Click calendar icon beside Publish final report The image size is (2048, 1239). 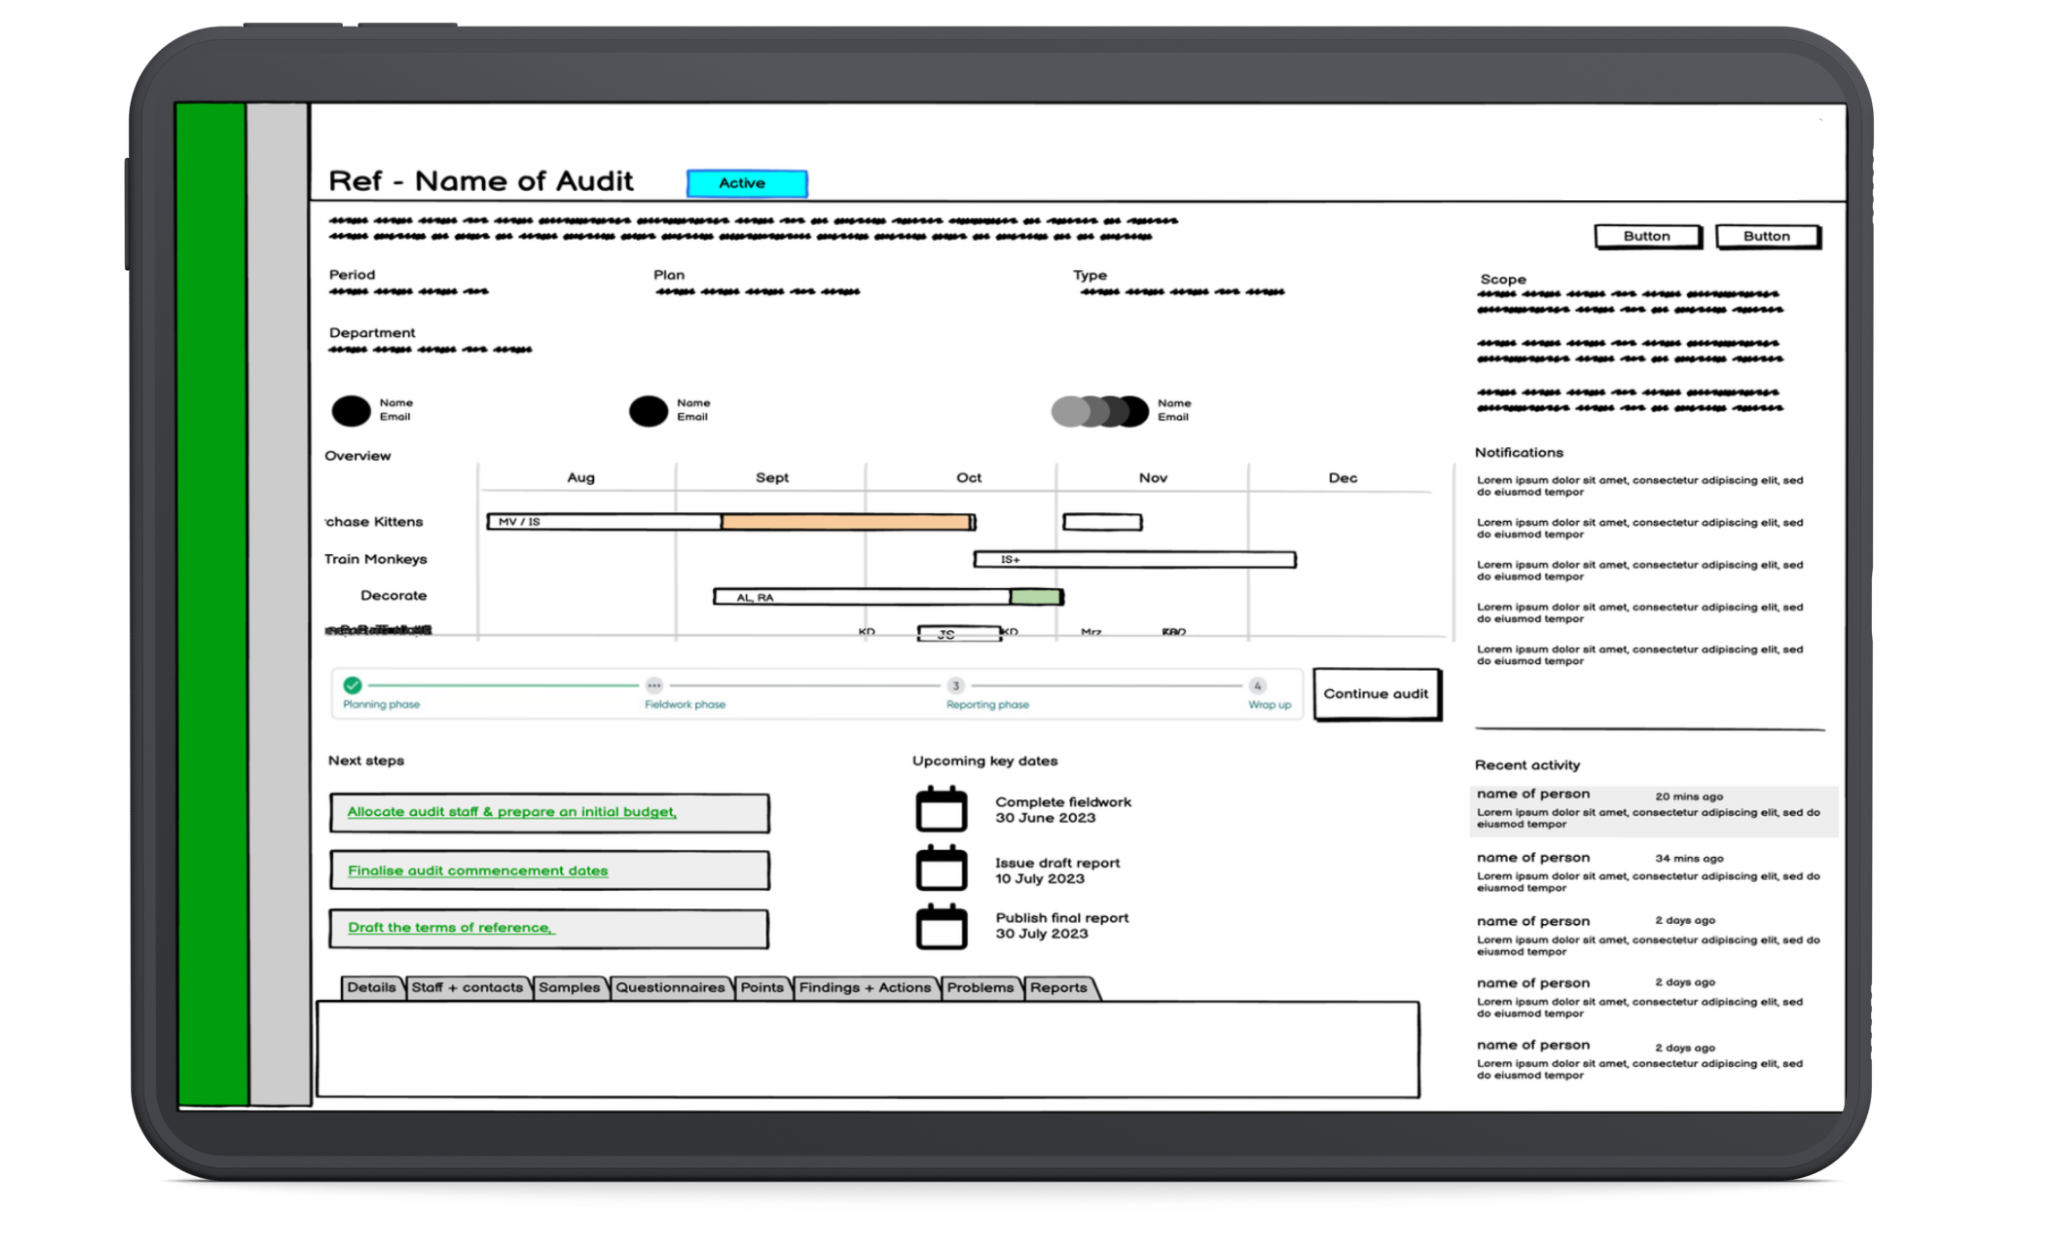[x=940, y=927]
